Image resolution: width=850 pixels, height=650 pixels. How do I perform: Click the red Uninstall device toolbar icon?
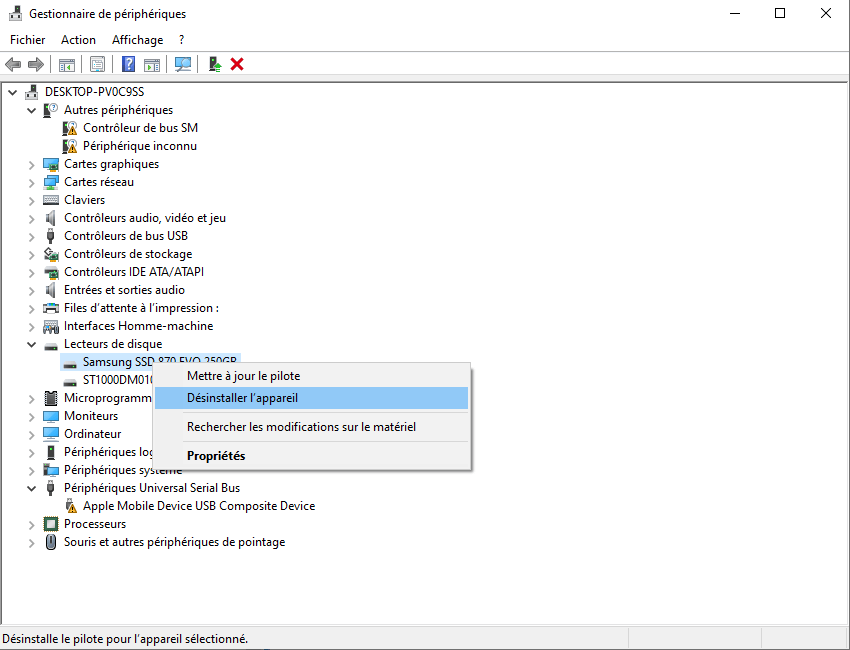point(236,64)
